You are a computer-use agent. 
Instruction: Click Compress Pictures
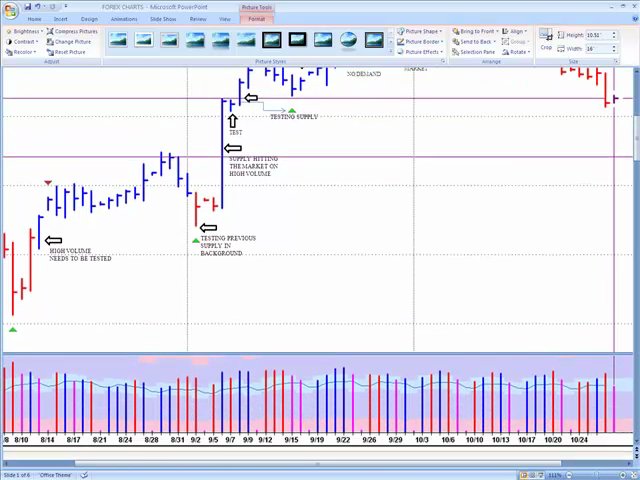tap(72, 31)
